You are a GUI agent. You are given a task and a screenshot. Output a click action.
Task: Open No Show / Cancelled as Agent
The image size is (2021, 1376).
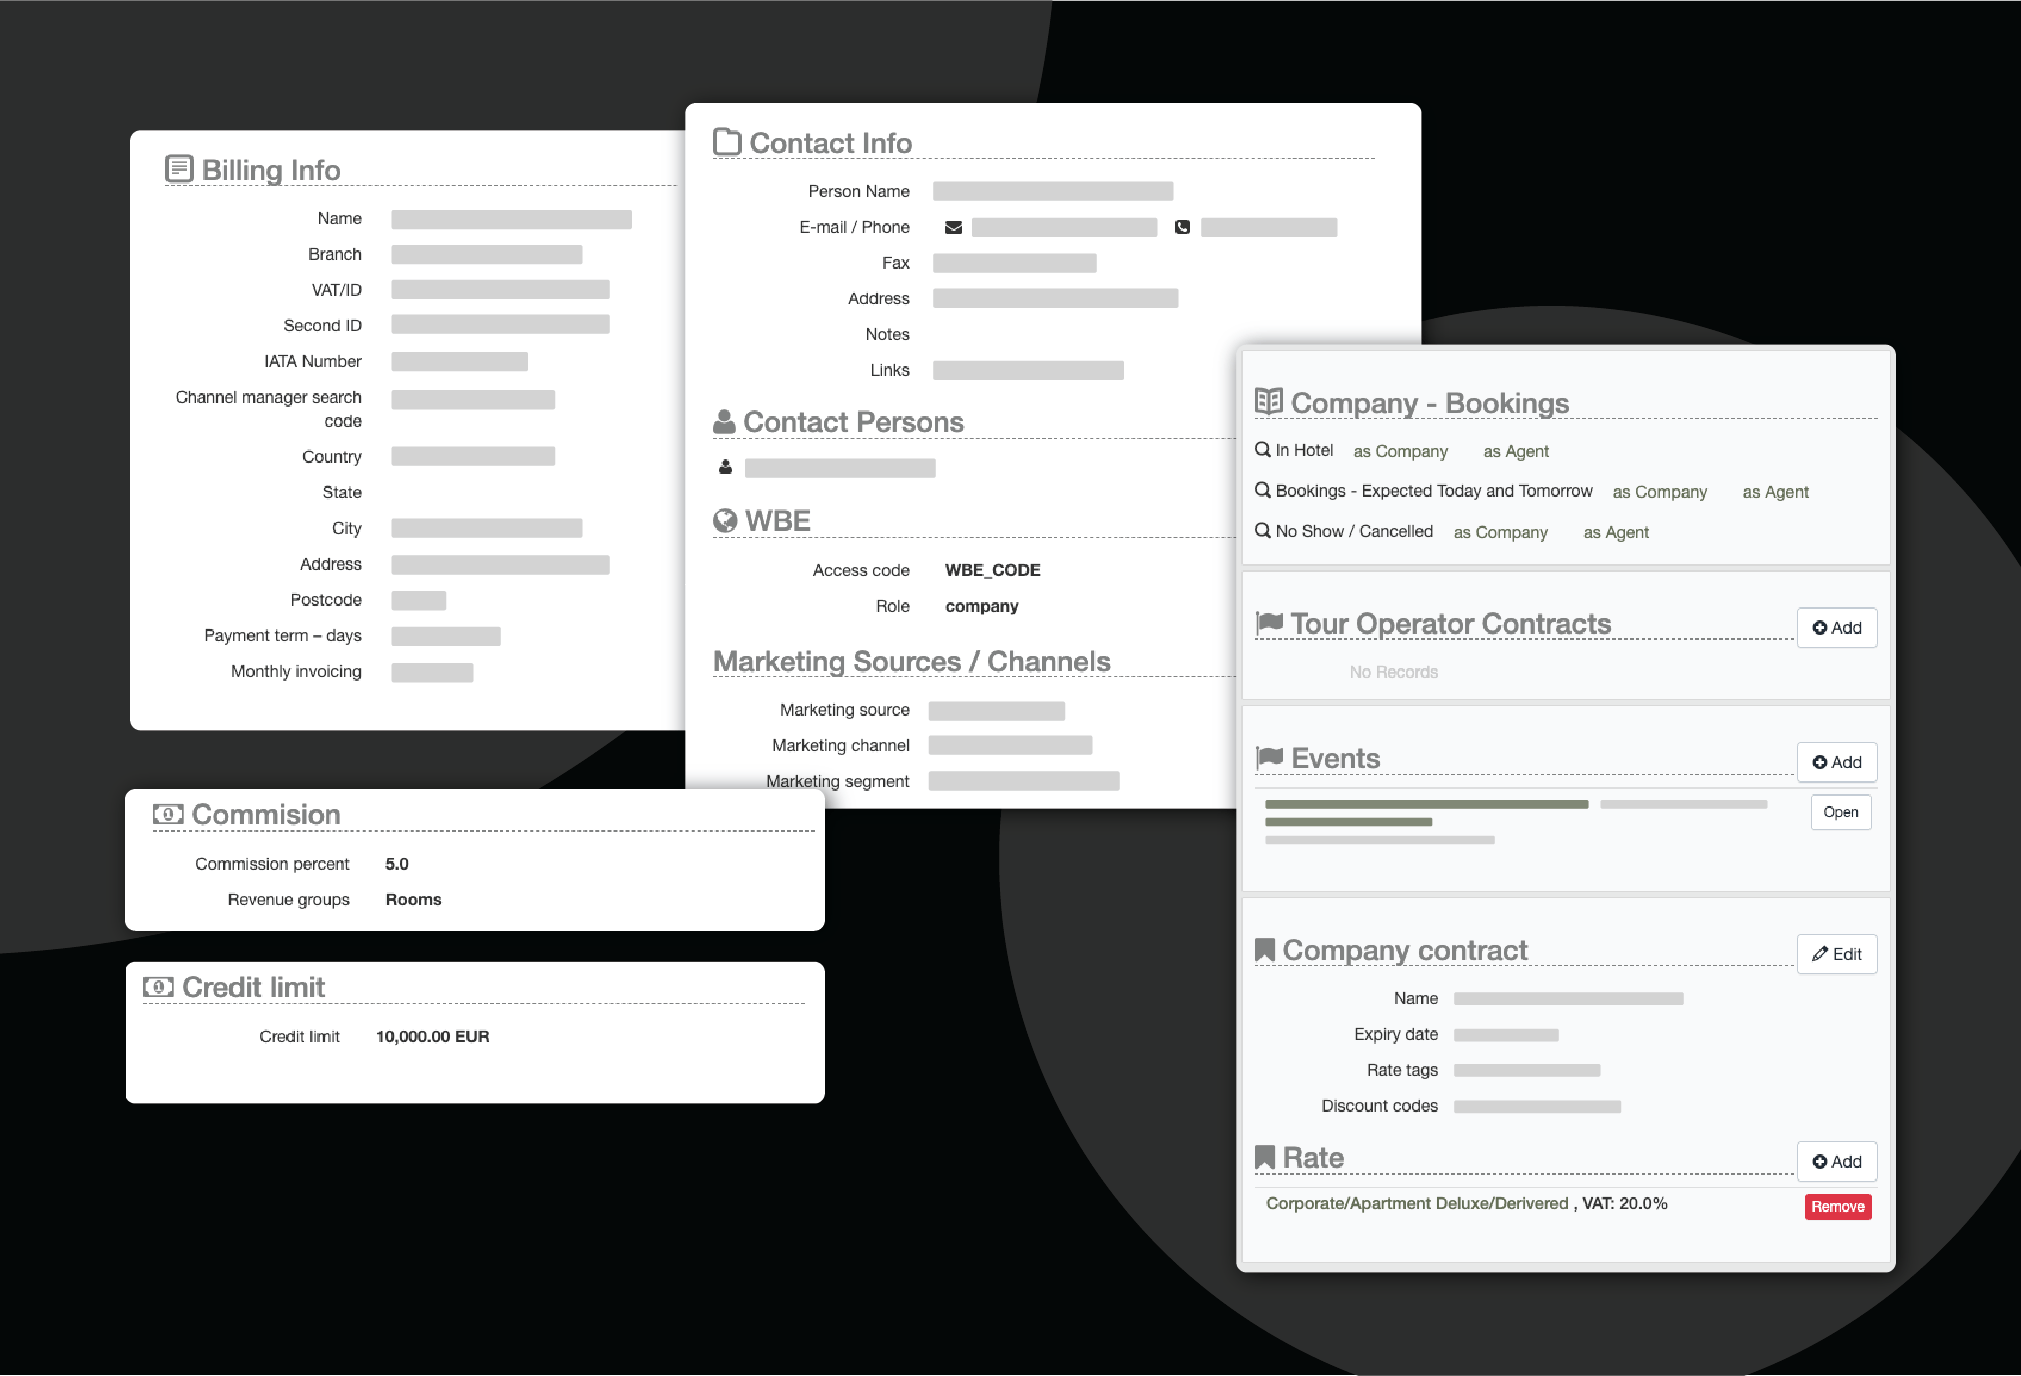pyautogui.click(x=1615, y=533)
